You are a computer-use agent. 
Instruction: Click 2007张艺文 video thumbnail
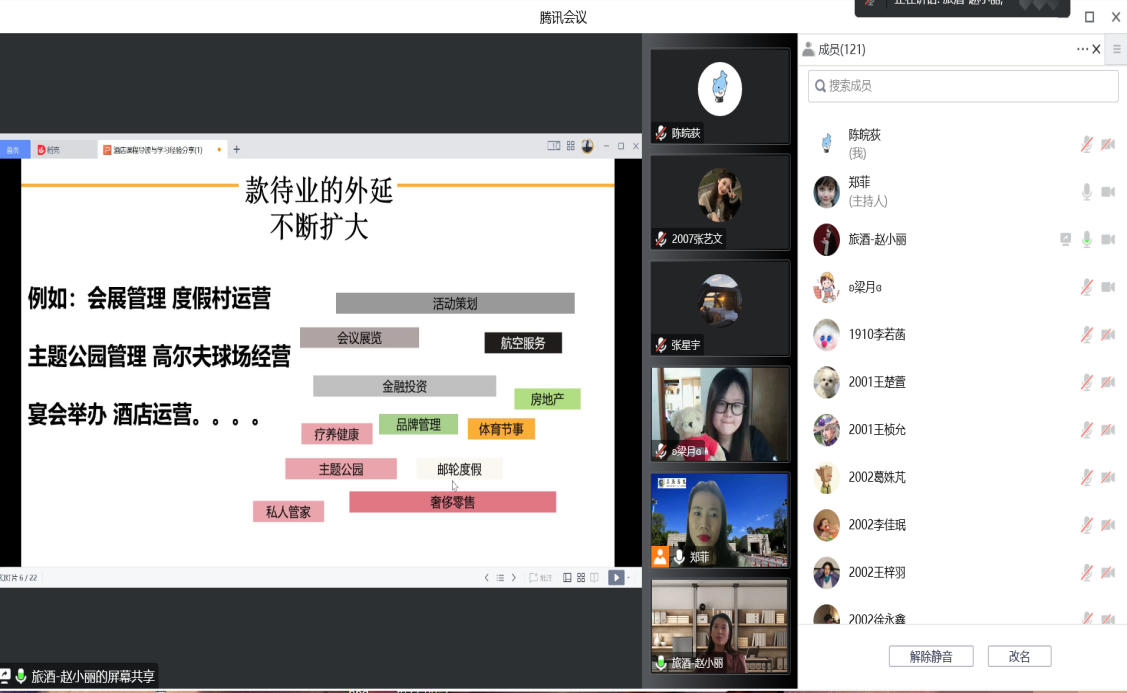720,203
